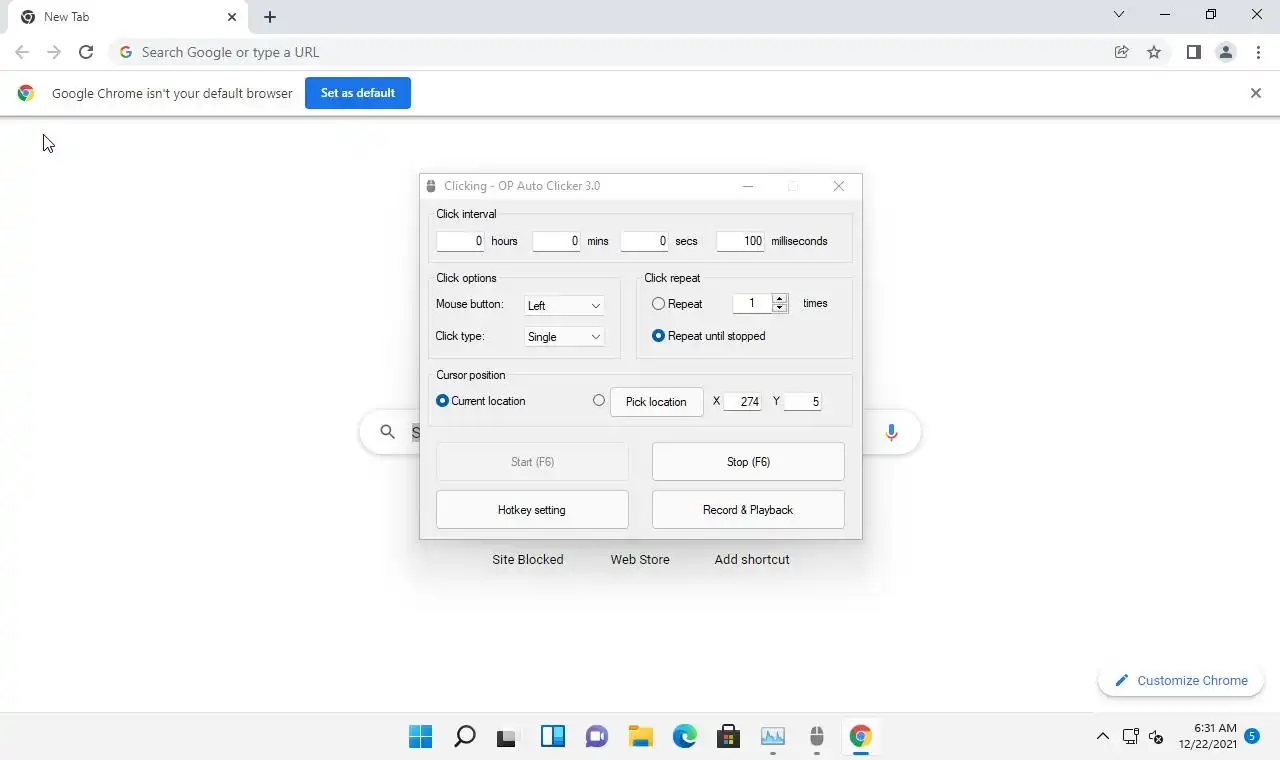Click the milliseconds field showing 100
Screen dimensions: 1280x760
[740, 241]
